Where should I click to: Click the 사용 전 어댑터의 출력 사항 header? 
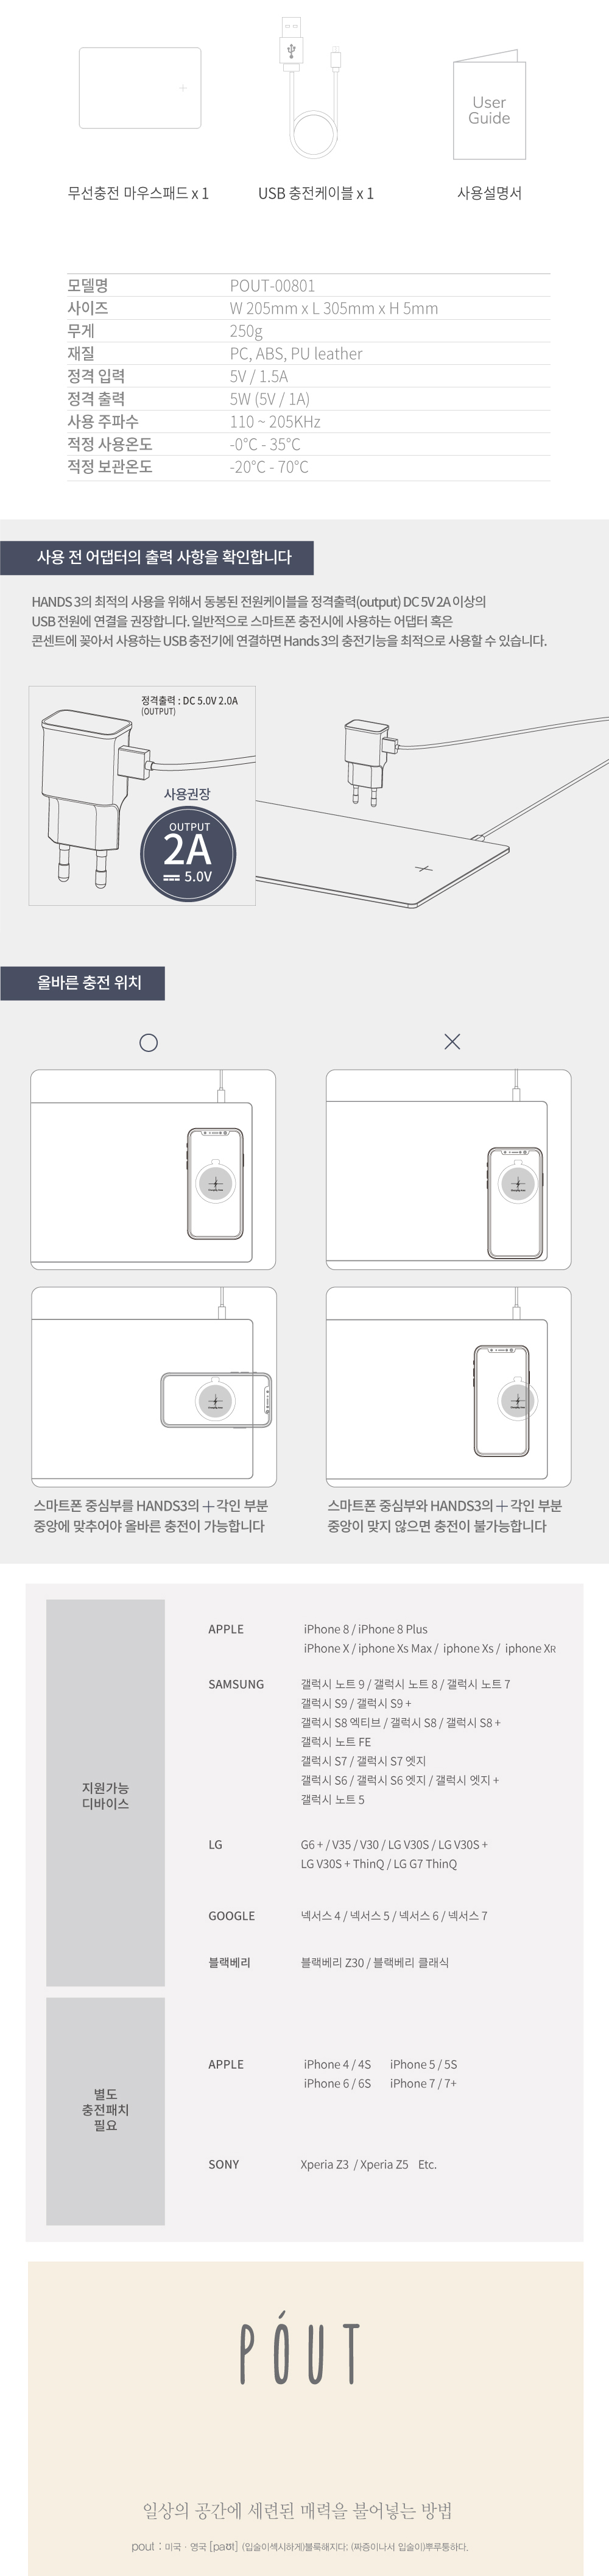(157, 558)
